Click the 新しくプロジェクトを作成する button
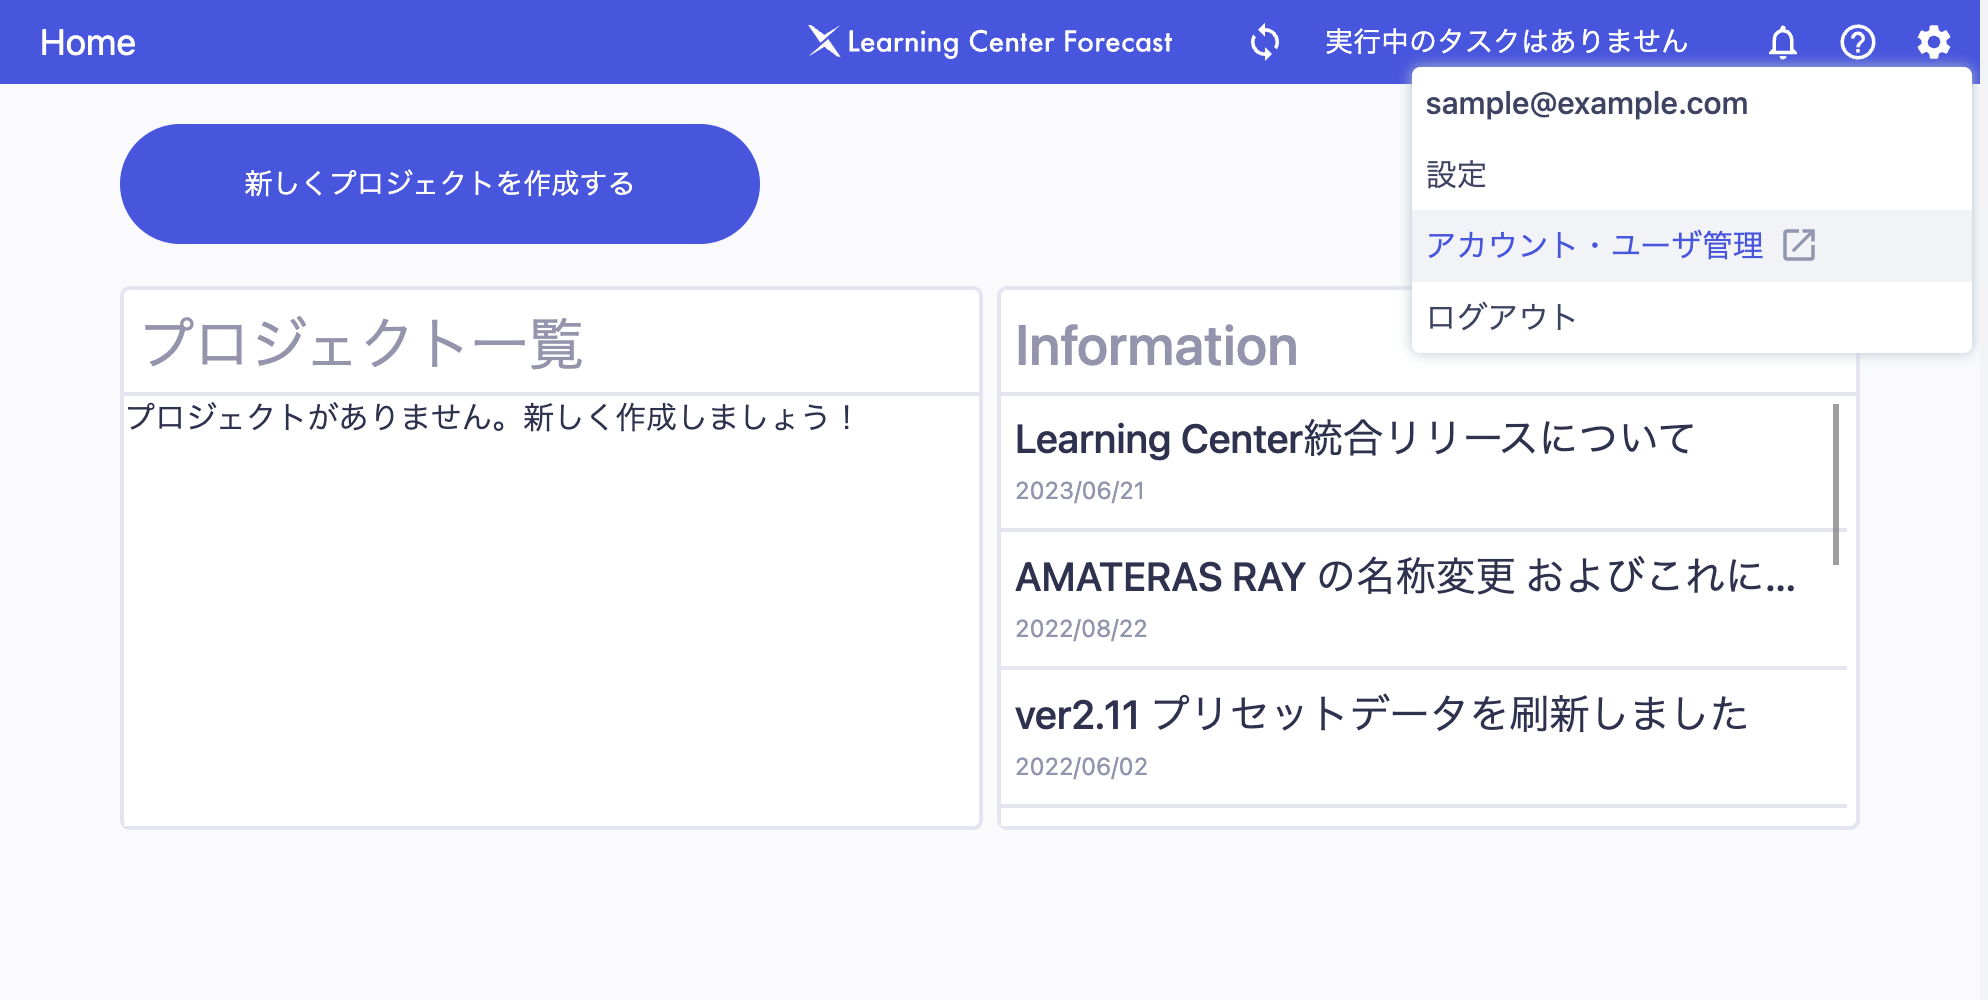This screenshot has width=1988, height=1000. coord(439,184)
